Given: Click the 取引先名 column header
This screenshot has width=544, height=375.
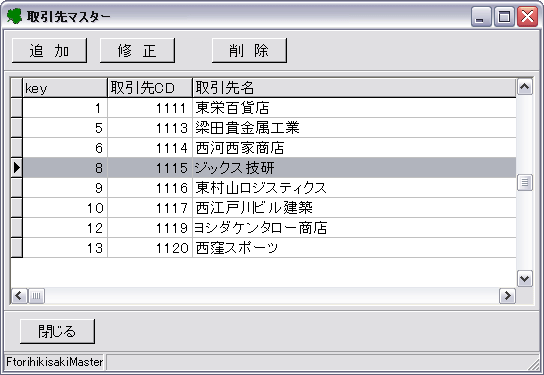Looking at the screenshot, I should click(x=354, y=88).
